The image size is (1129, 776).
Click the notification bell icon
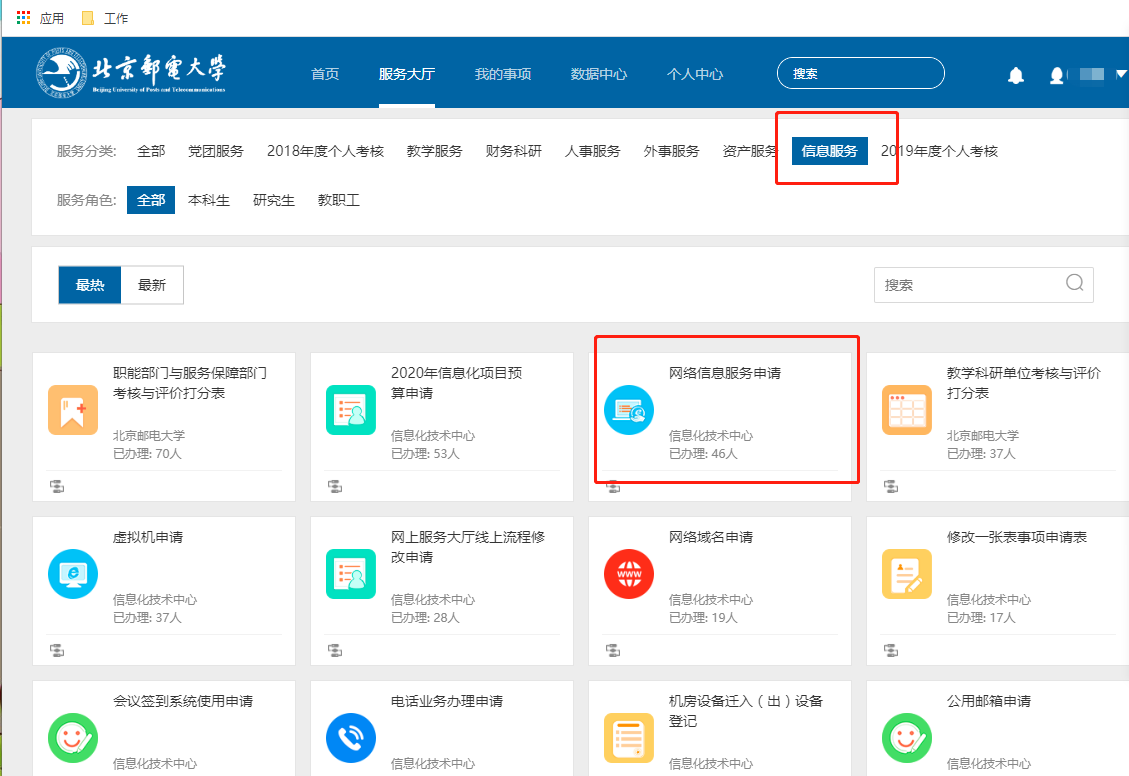1015,75
